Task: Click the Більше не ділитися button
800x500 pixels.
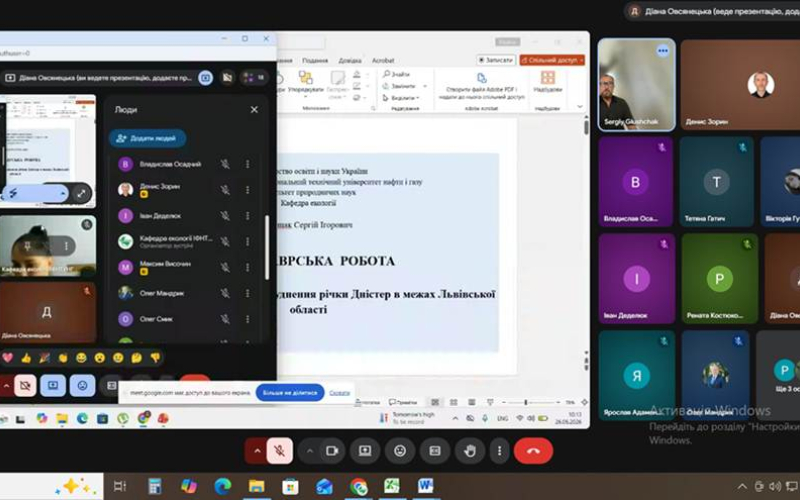Action: [290, 393]
